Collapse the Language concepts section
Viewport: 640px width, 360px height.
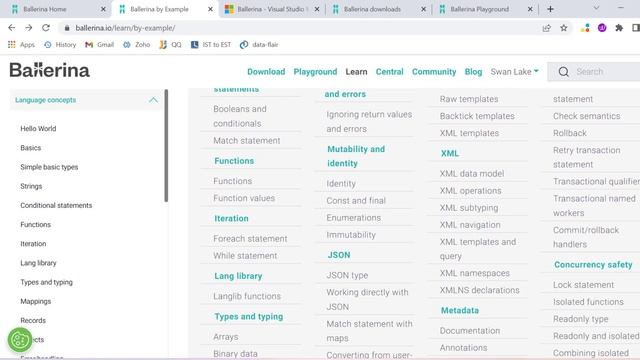click(153, 100)
